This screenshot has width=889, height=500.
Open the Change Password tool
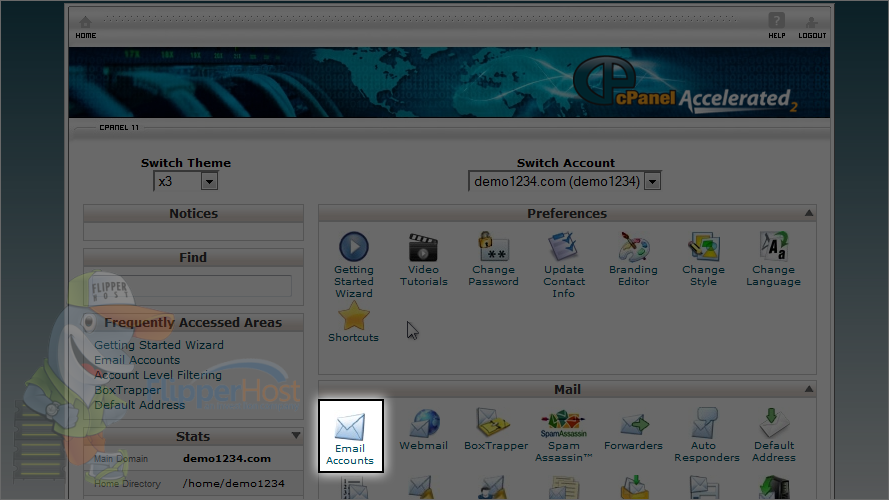coord(493,259)
